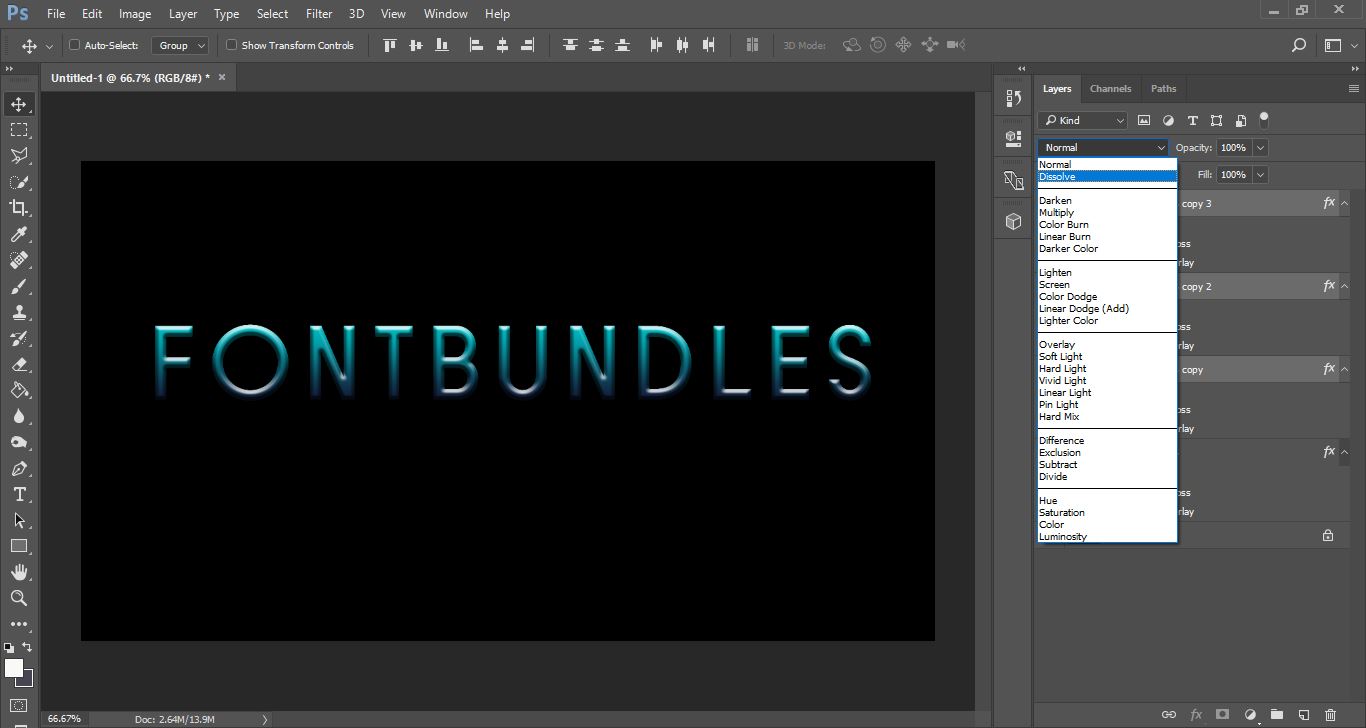This screenshot has width=1366, height=728.
Task: Select the Rectangular Marquee tool
Action: (19, 130)
